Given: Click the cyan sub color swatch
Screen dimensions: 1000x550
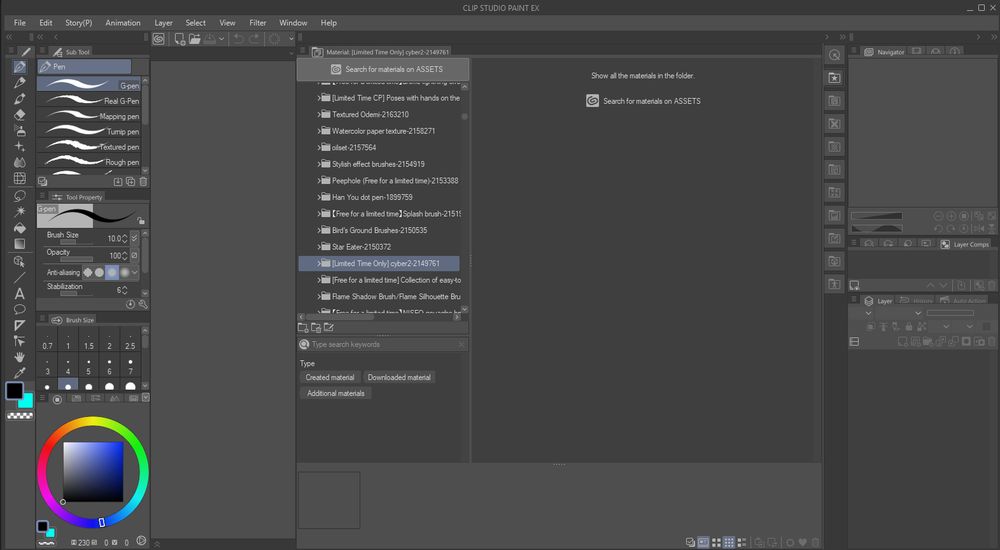Looking at the screenshot, I should [27, 401].
